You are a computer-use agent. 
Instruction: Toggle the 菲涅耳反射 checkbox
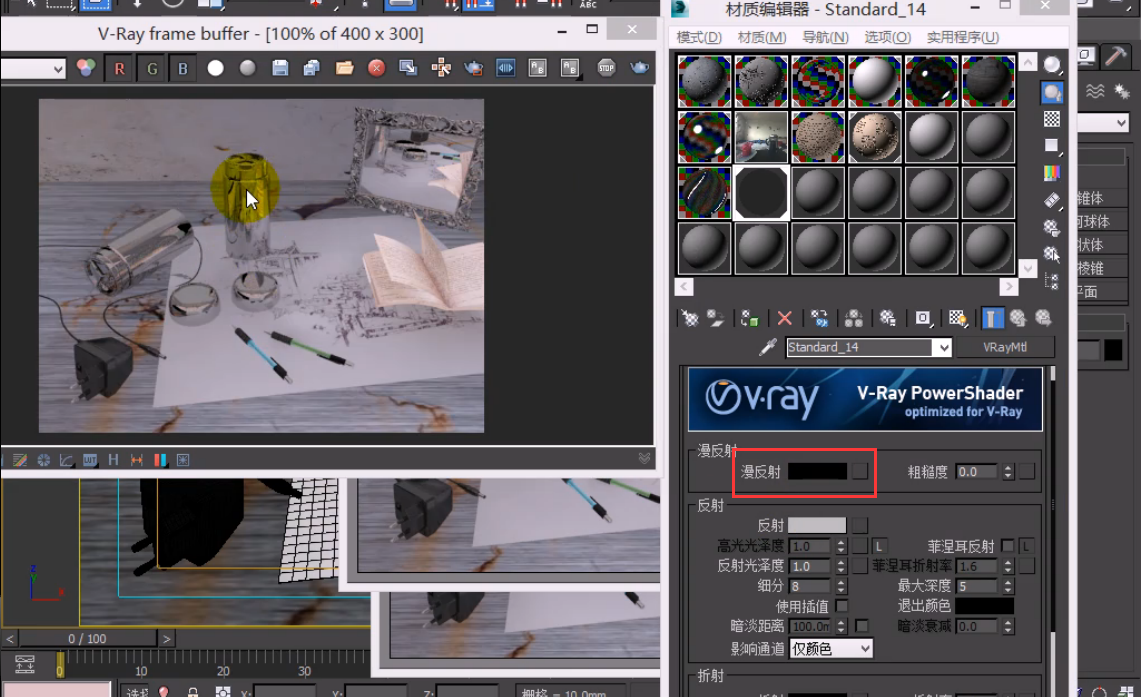click(1007, 546)
